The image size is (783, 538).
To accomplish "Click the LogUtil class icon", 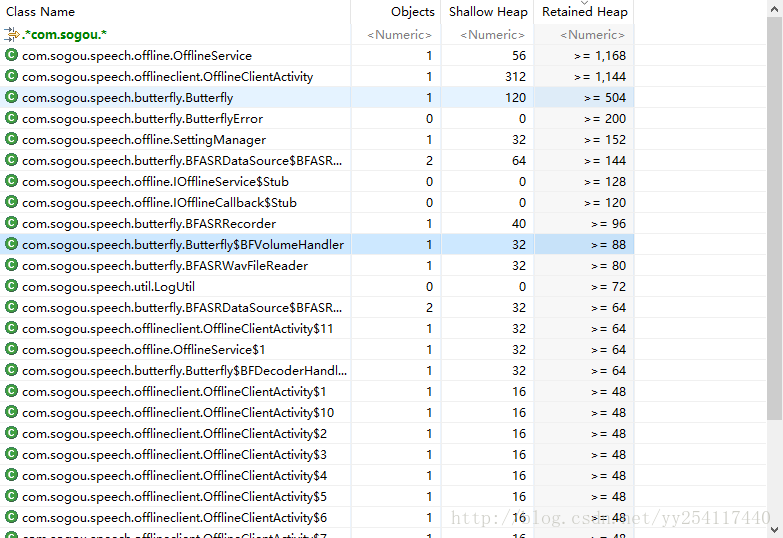I will 11,287.
